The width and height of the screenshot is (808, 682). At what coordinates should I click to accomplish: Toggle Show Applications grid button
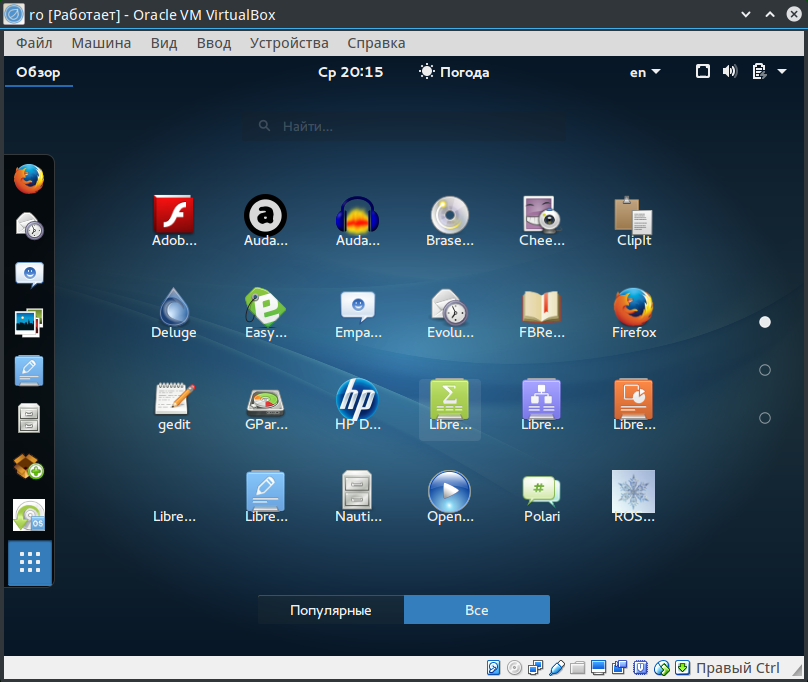tap(30, 562)
